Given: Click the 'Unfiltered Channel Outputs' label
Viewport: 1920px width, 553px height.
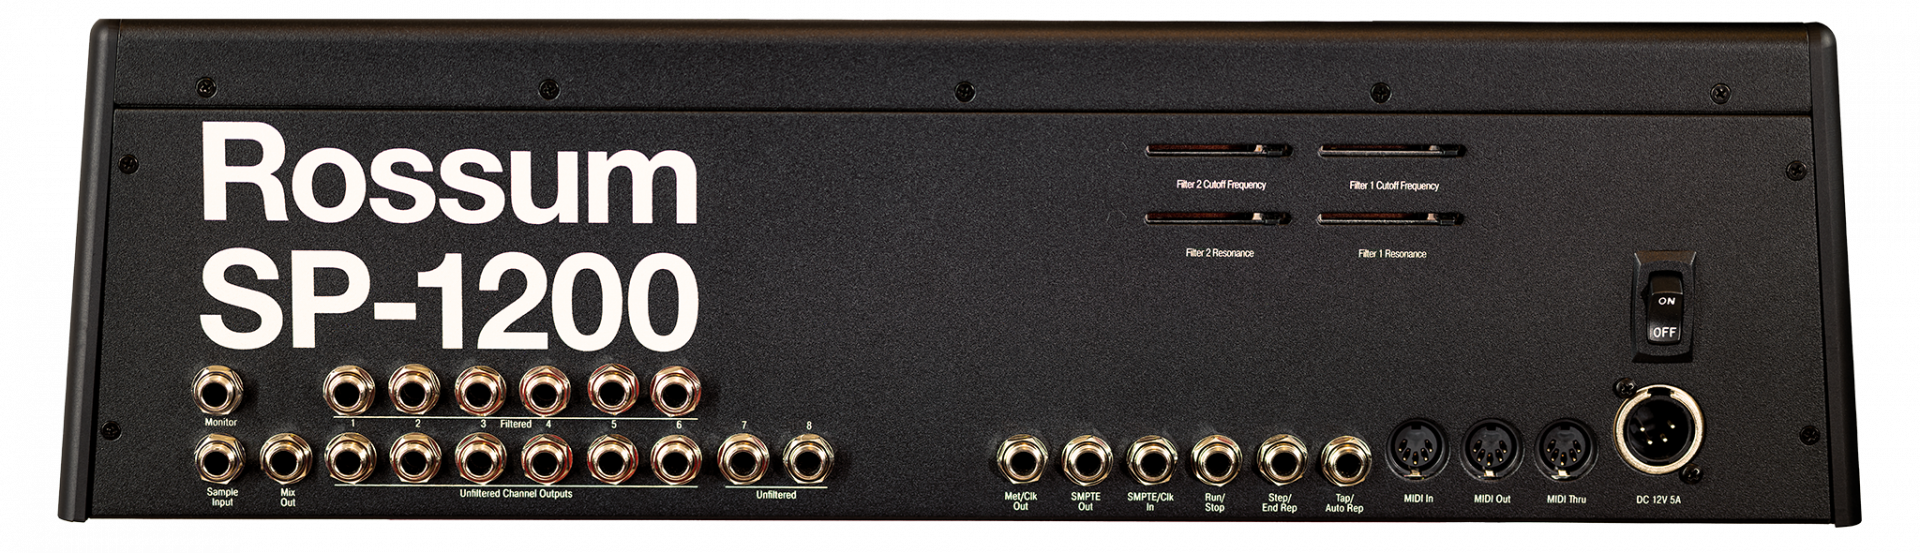Looking at the screenshot, I should (515, 494).
